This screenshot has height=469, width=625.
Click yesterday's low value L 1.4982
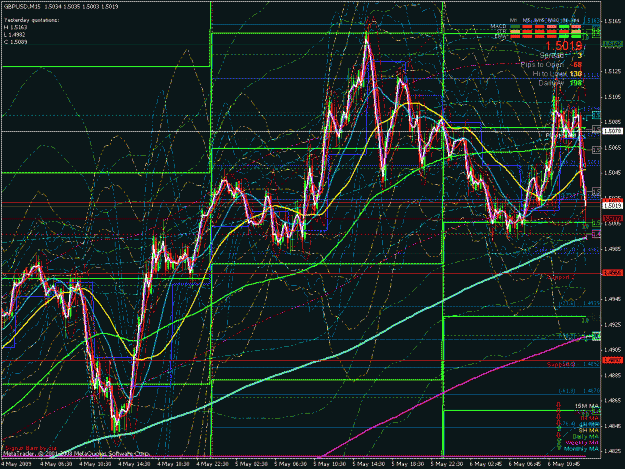(x=16, y=35)
